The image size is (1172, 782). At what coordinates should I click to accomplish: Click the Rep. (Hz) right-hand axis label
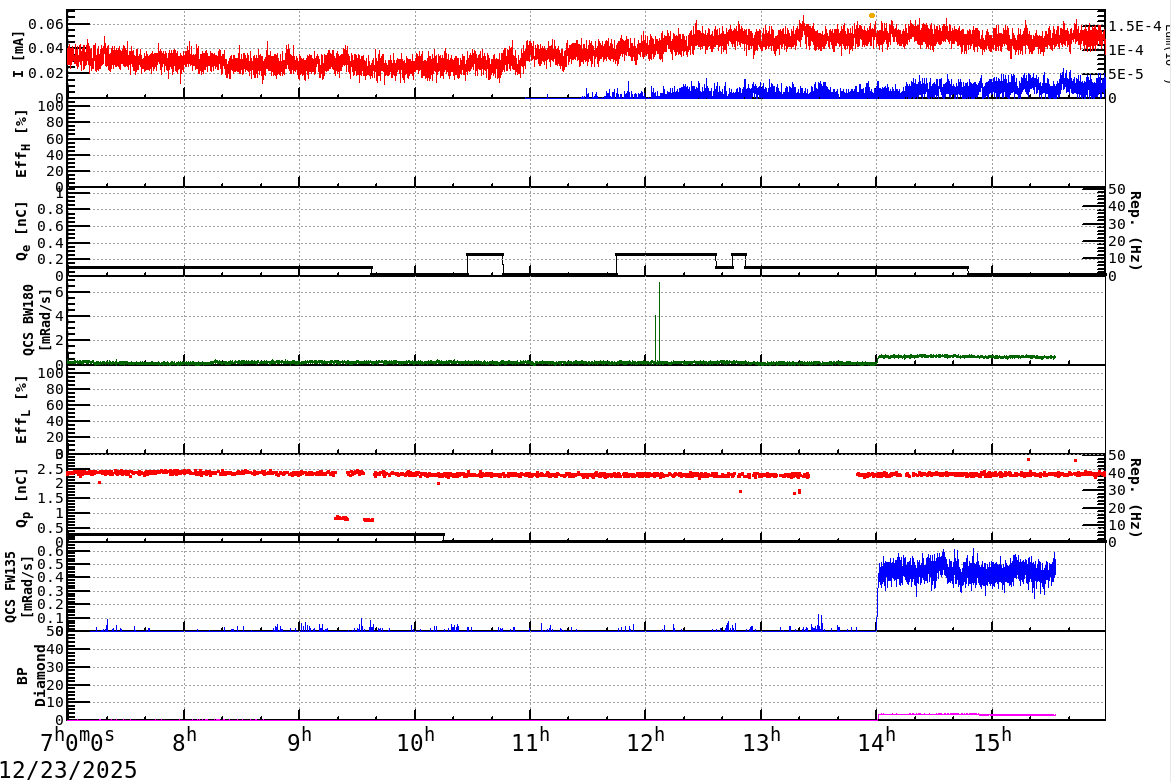(1137, 230)
